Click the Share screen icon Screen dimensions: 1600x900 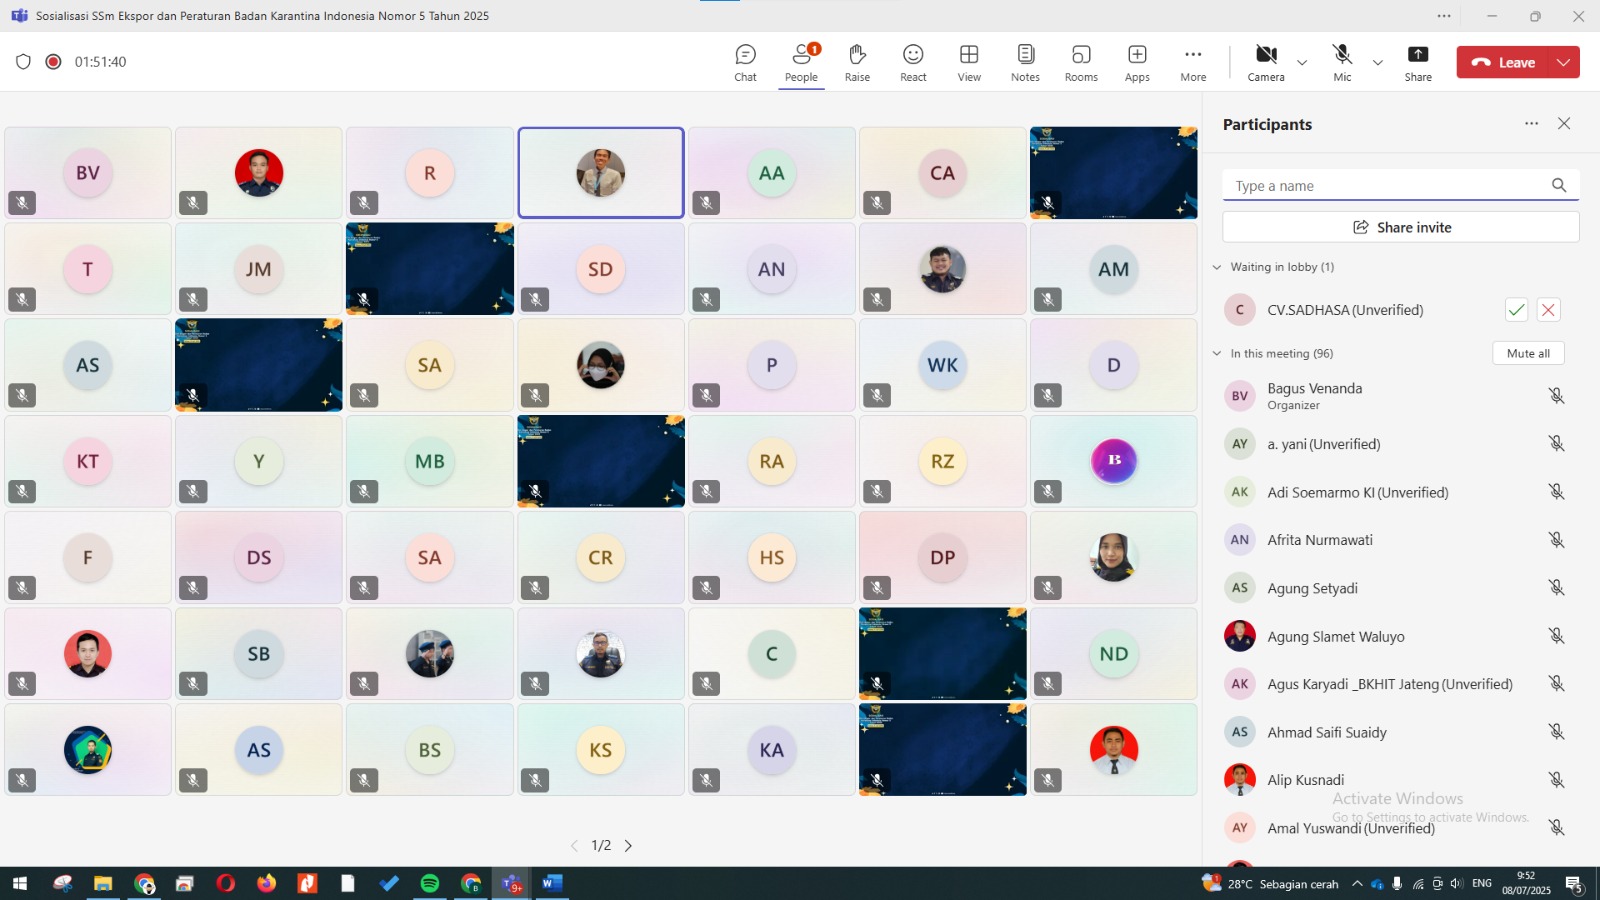click(1418, 62)
